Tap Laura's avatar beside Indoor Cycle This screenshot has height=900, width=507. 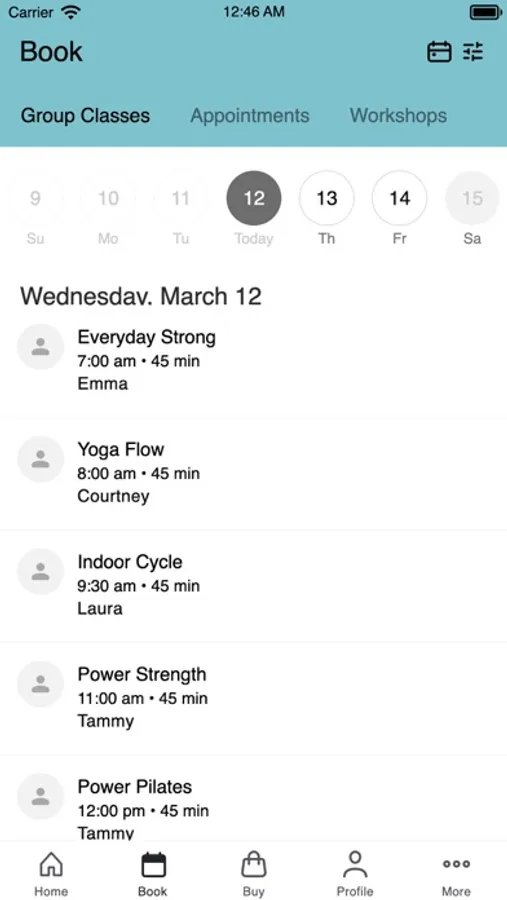pyautogui.click(x=40, y=571)
